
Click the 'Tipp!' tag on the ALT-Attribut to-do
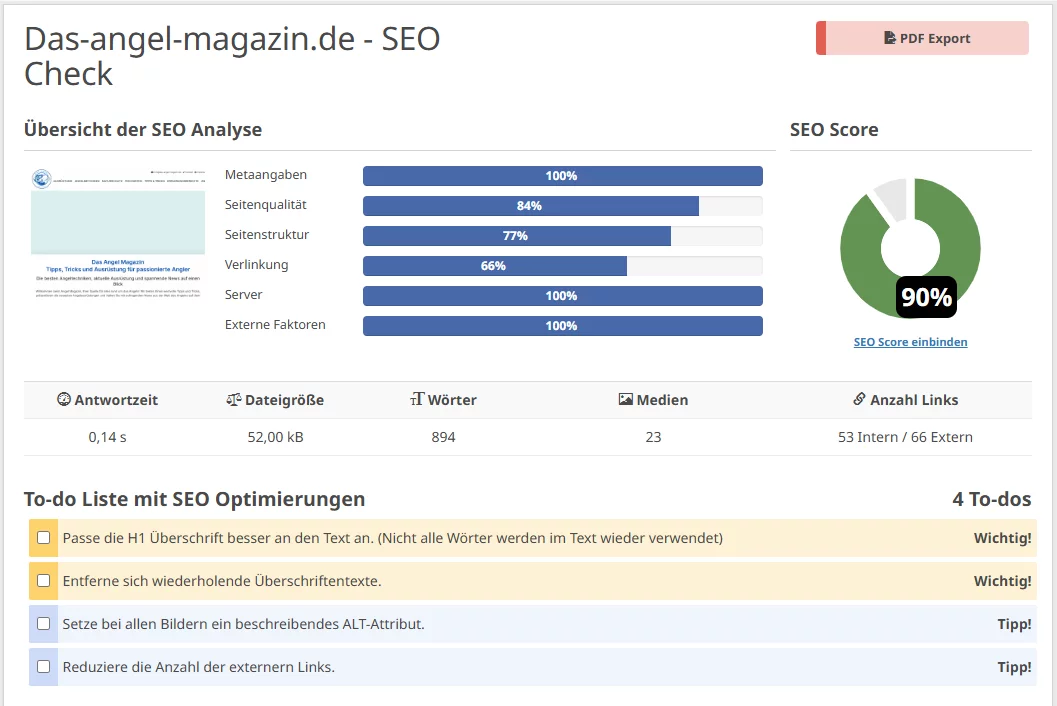point(1015,624)
